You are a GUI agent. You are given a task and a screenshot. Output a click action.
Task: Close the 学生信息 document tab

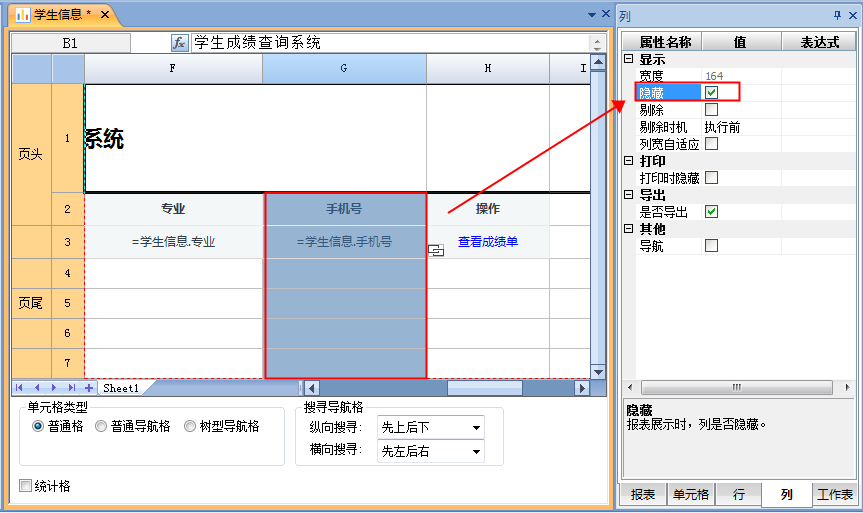(x=105, y=15)
